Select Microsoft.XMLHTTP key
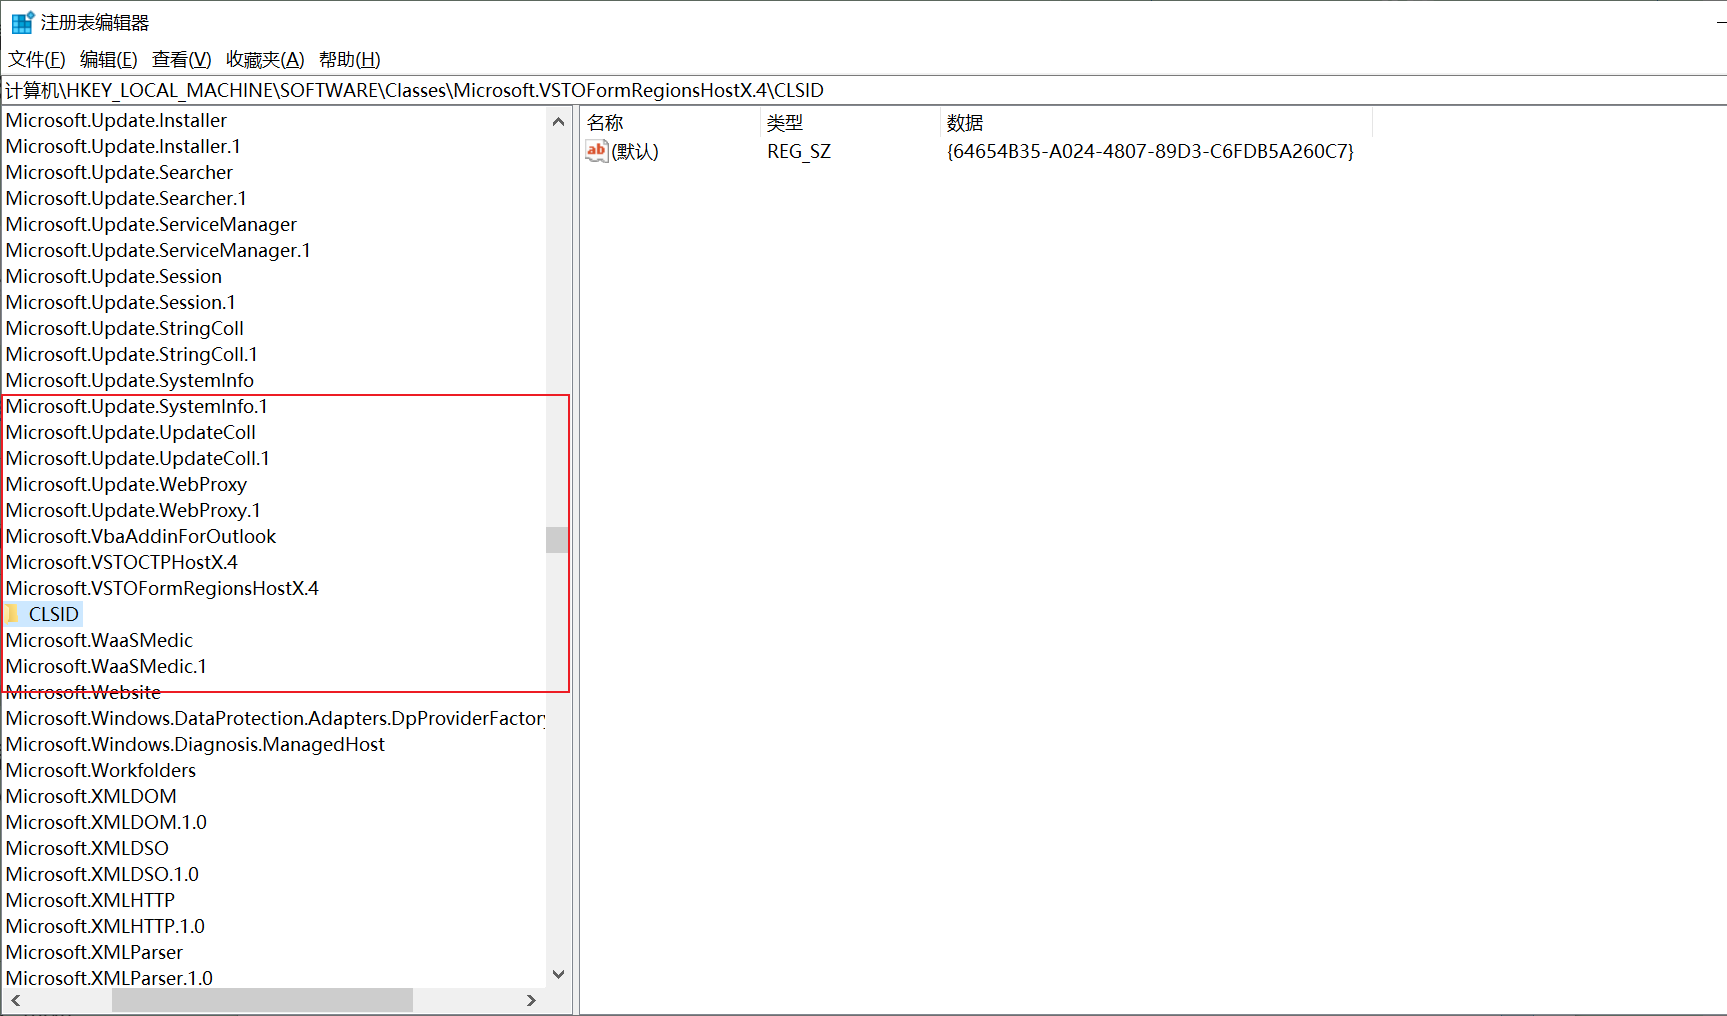The height and width of the screenshot is (1016, 1727). pyautogui.click(x=90, y=900)
